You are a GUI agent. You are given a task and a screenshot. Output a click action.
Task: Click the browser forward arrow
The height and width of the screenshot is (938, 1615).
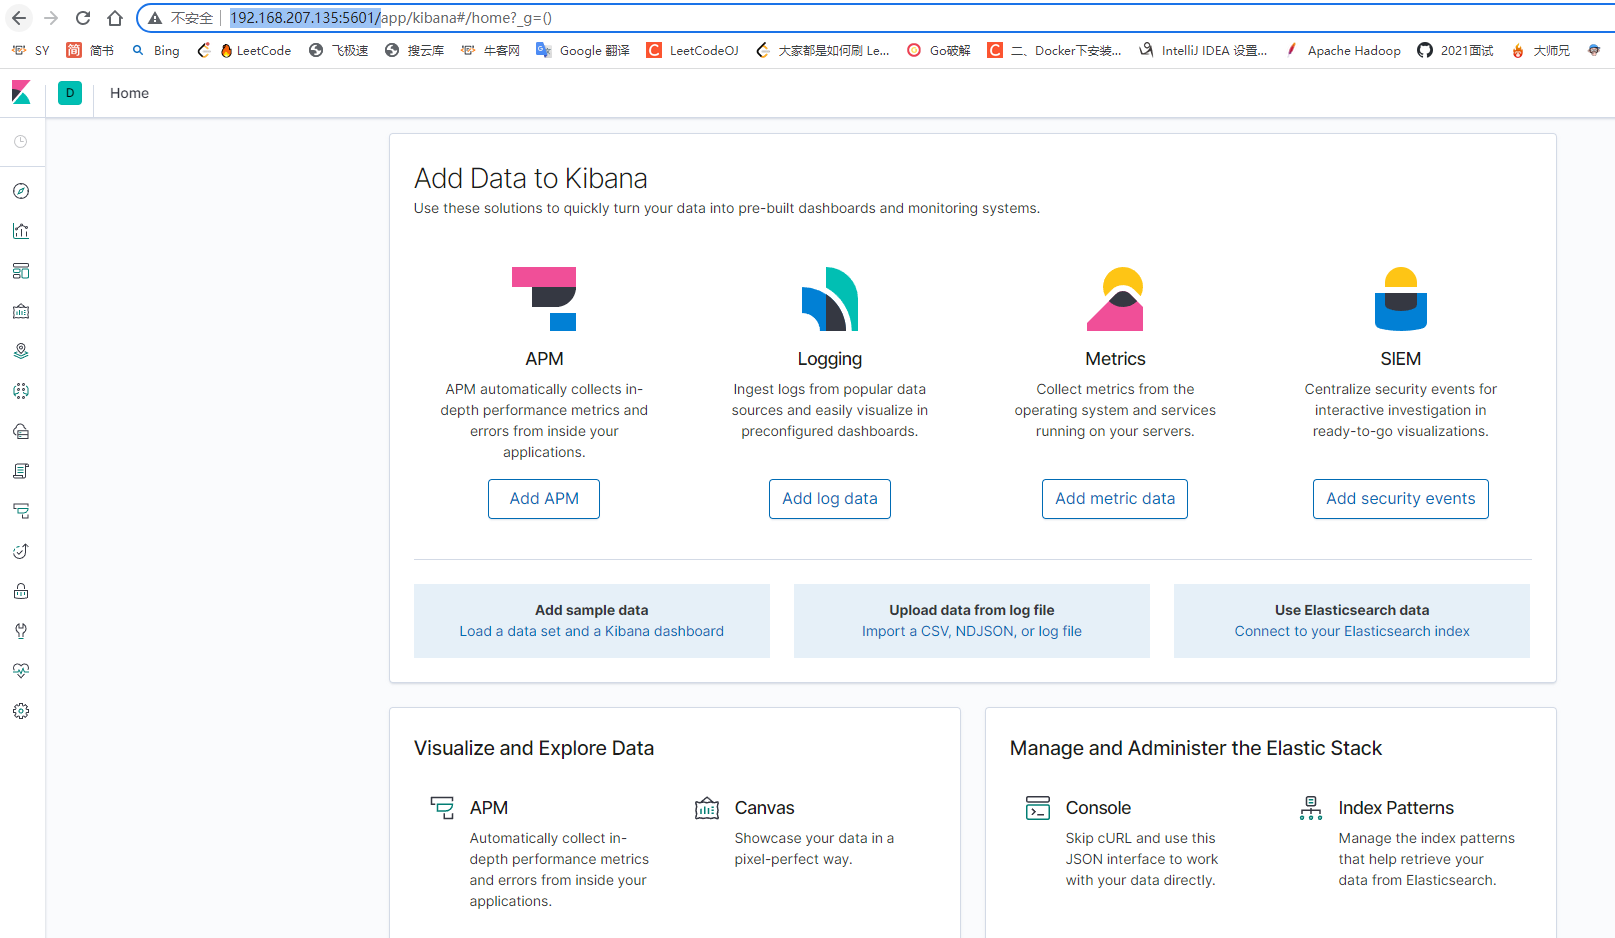pos(51,18)
